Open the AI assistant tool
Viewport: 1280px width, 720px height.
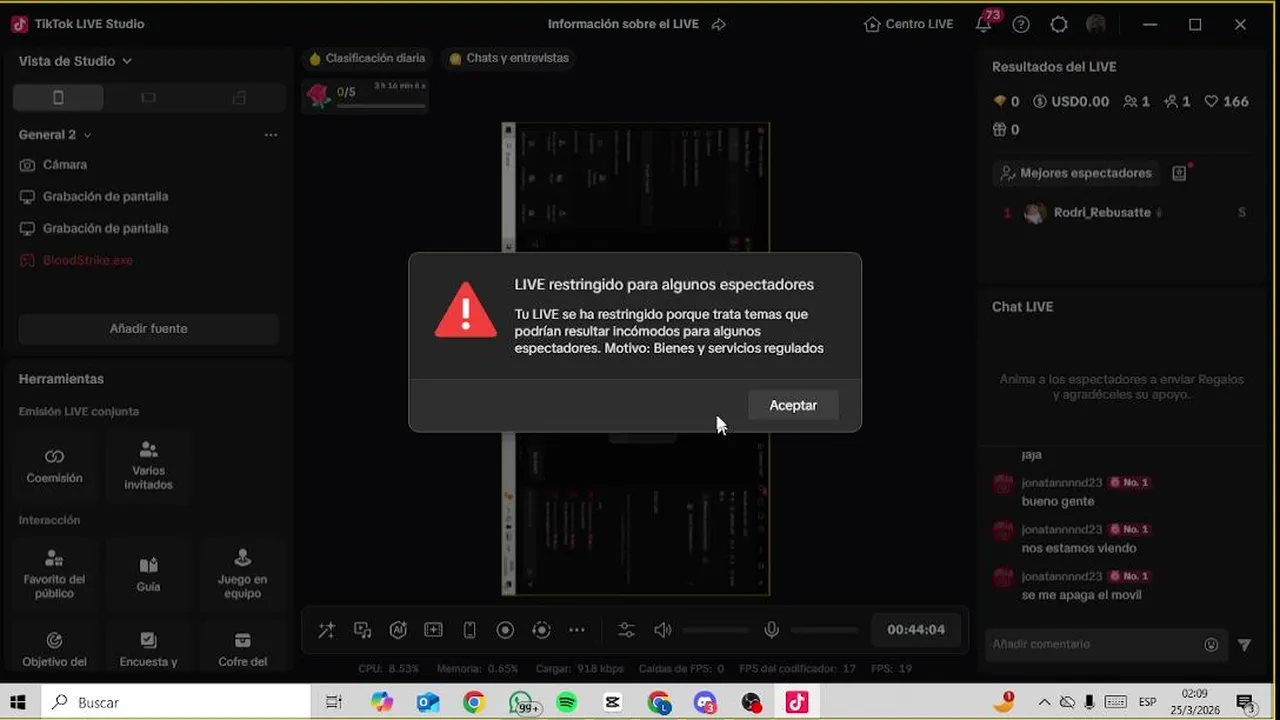[x=398, y=630]
